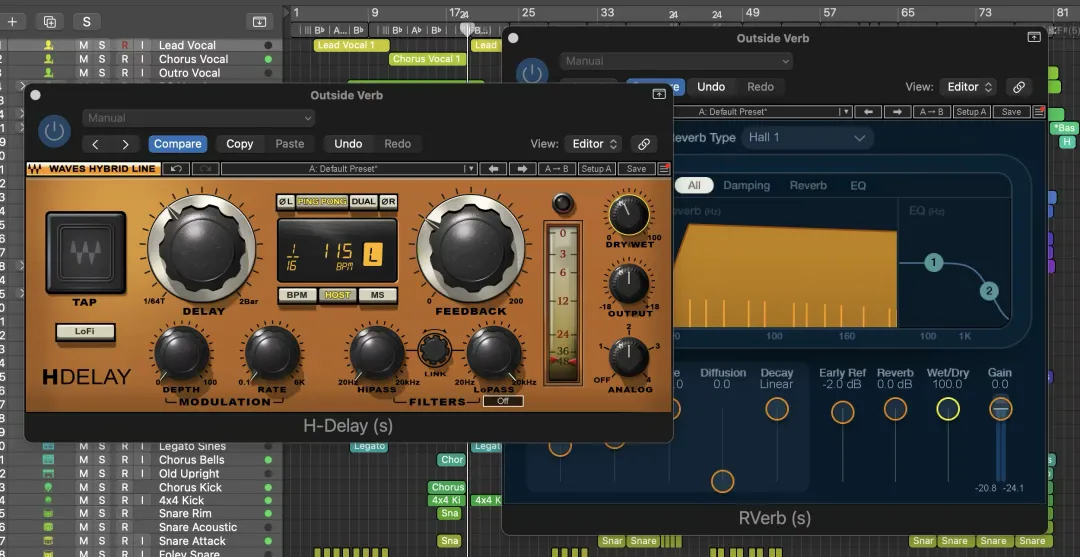Click the Waves undo arrow in H-Delay toolbar

pos(176,169)
